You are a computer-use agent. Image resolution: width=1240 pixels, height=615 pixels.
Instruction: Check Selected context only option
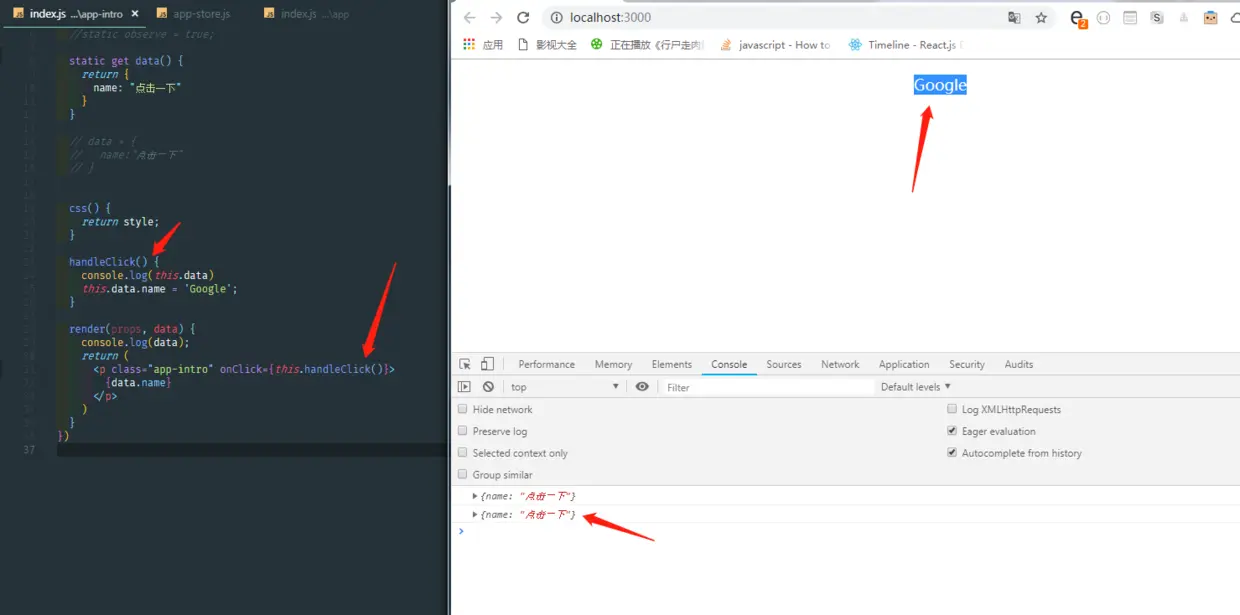pos(462,453)
